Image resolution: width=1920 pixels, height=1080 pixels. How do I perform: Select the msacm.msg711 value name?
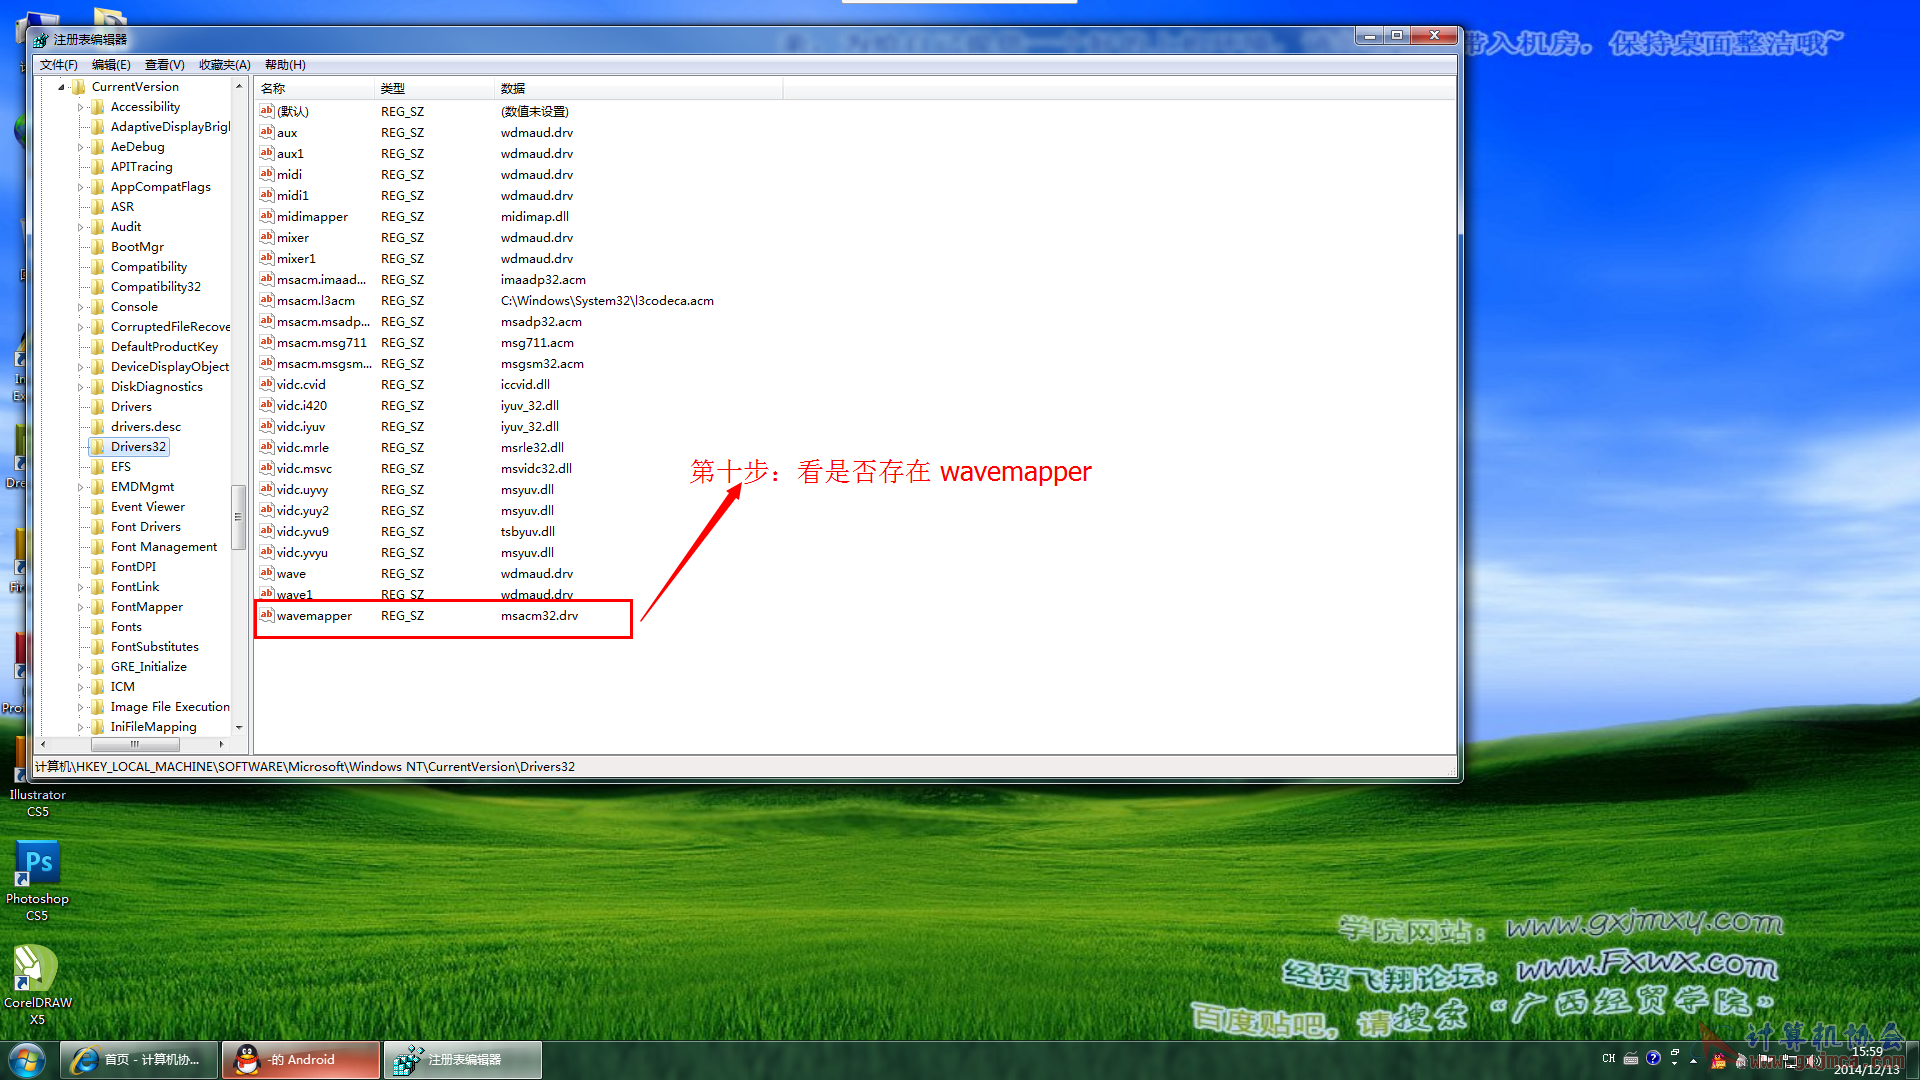tap(322, 342)
